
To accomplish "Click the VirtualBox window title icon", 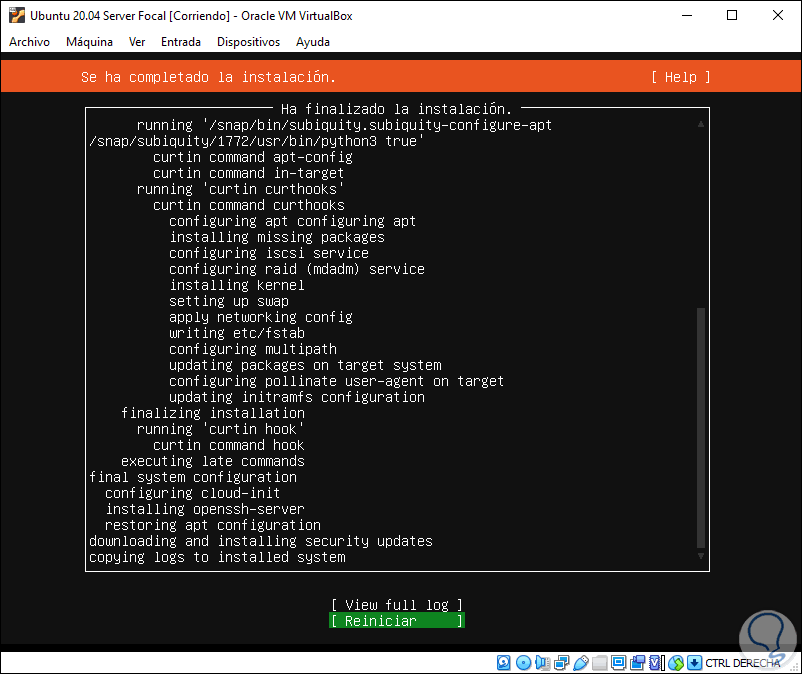I will pyautogui.click(x=17, y=15).
